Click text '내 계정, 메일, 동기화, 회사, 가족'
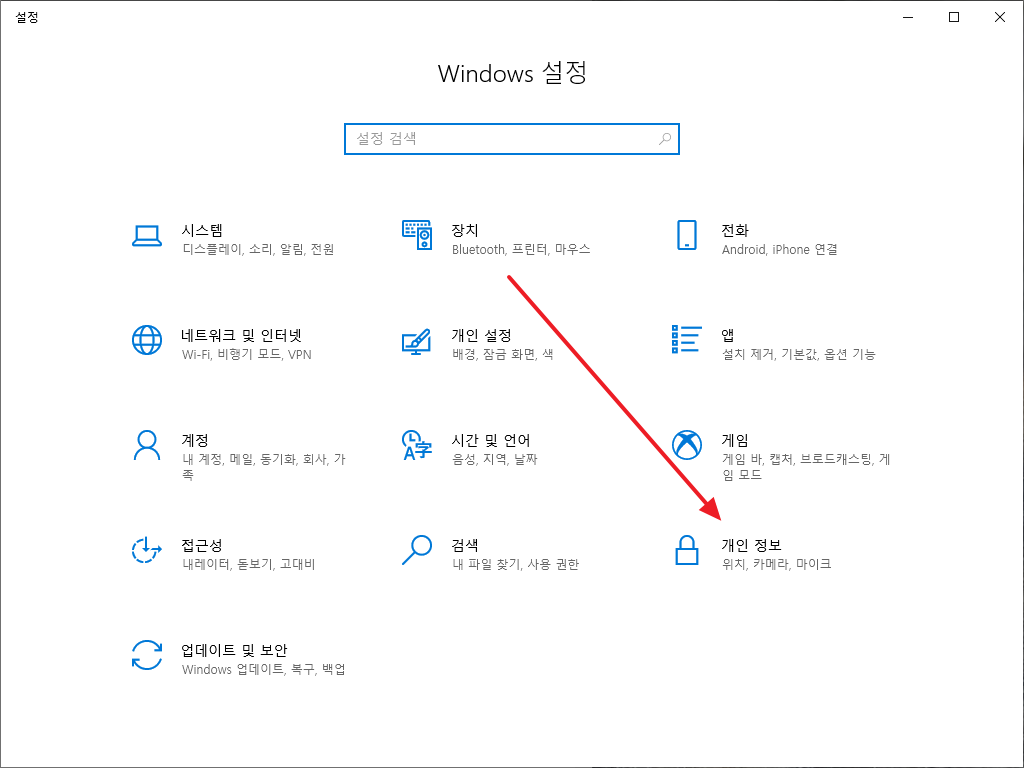 click(264, 467)
